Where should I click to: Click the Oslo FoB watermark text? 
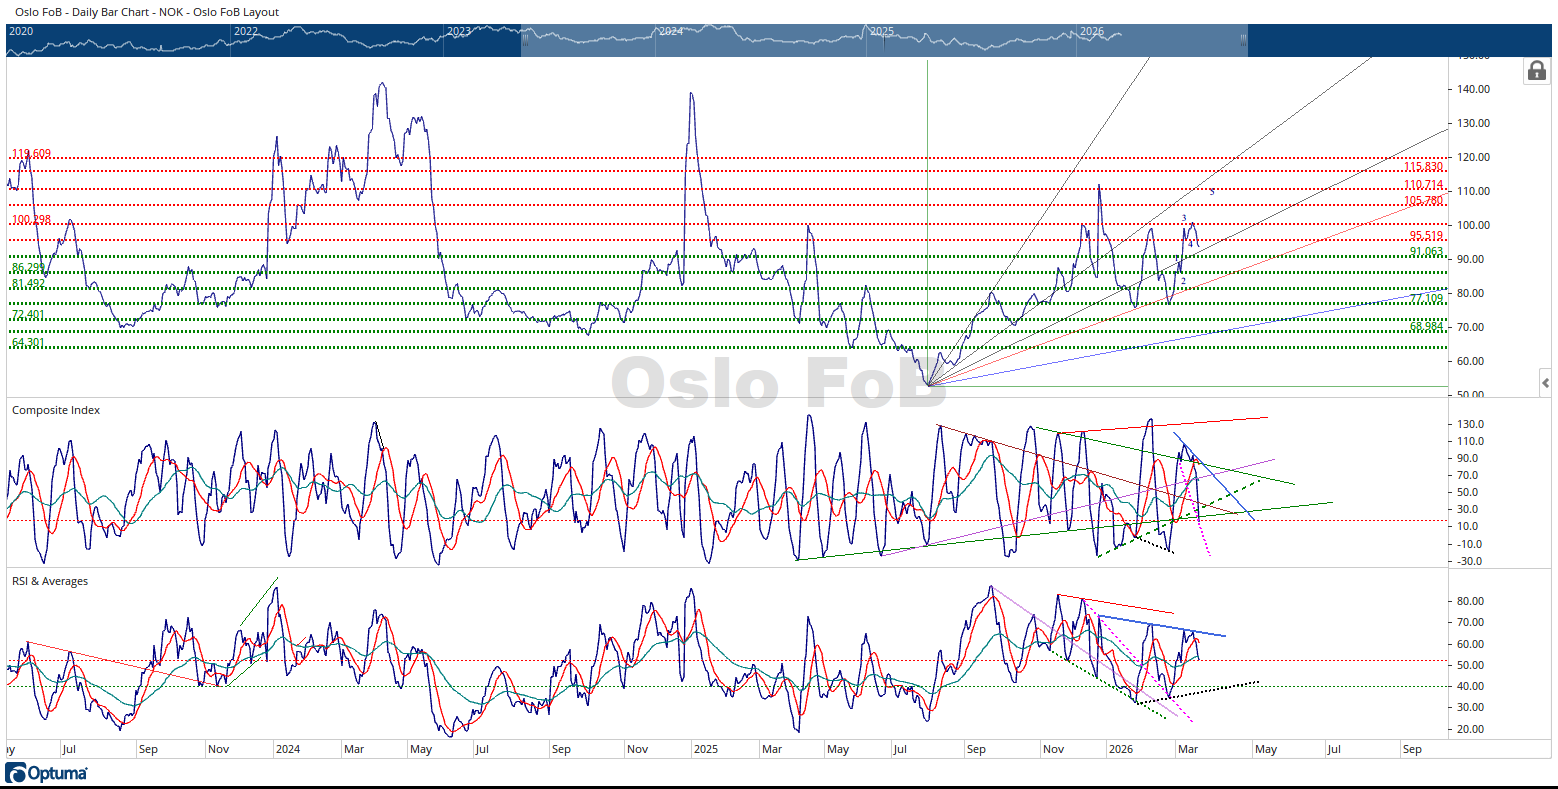click(x=778, y=383)
